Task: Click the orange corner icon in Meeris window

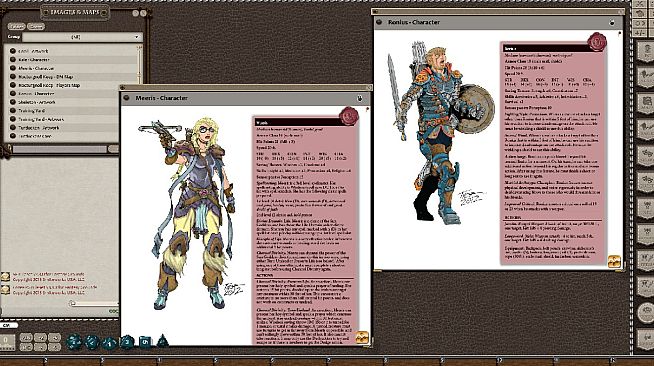Action: coord(362,337)
